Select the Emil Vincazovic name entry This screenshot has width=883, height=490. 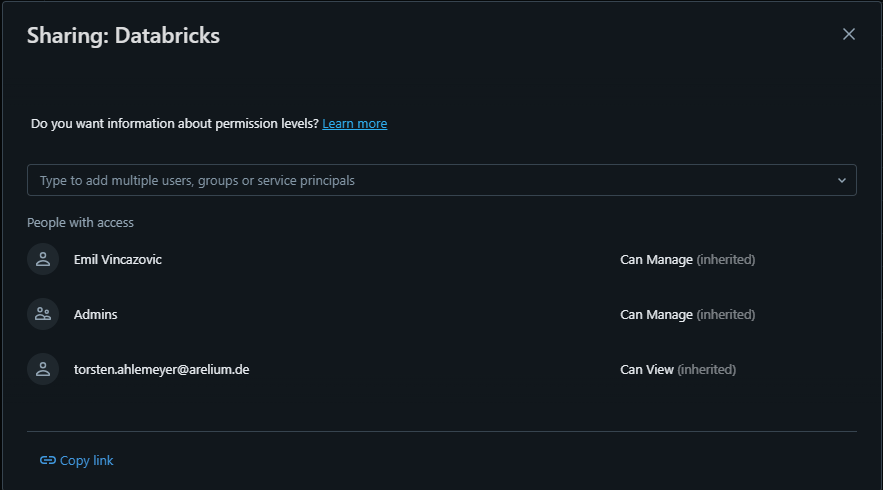(x=118, y=259)
